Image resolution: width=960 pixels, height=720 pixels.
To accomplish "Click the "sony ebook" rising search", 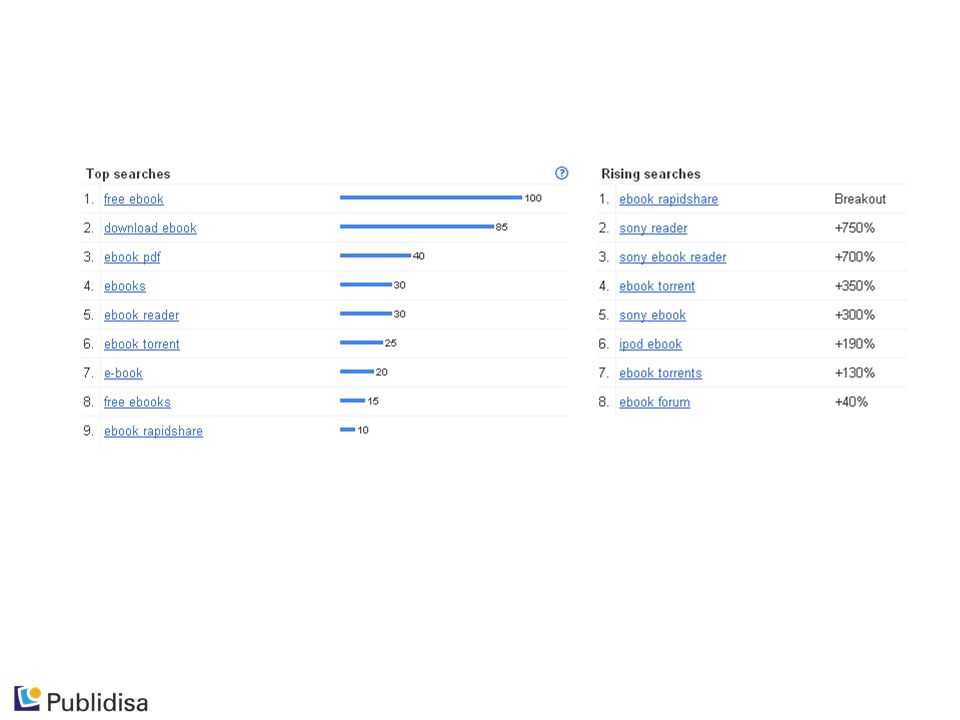I will coord(653,315).
